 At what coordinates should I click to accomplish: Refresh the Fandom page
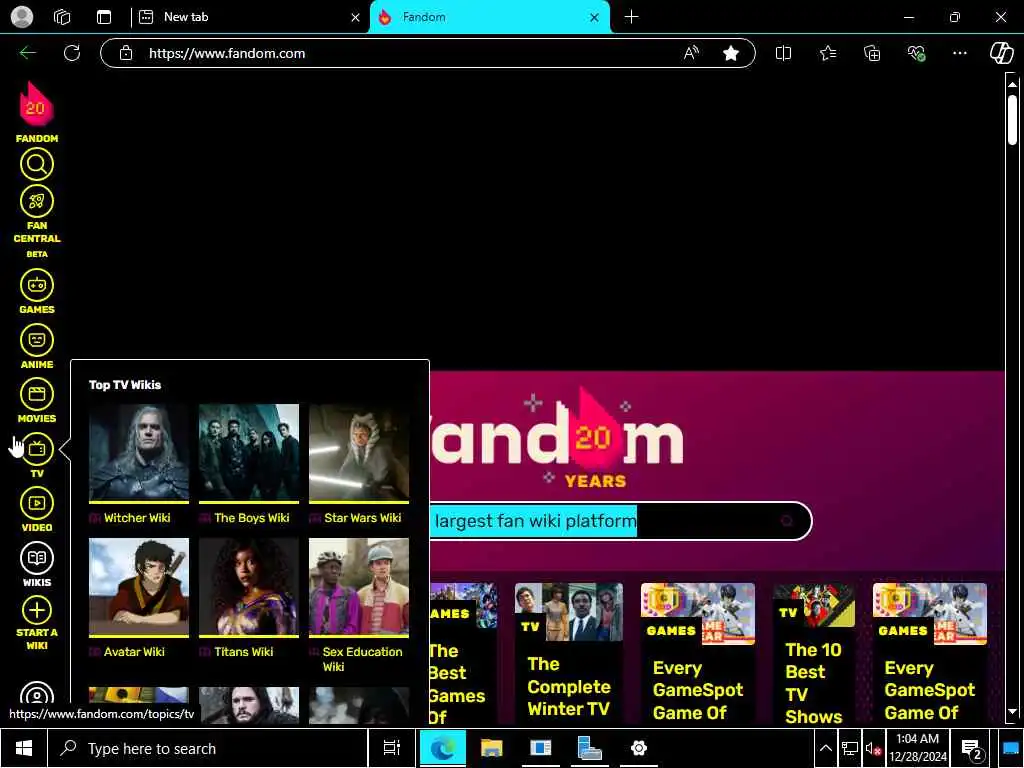(x=72, y=53)
